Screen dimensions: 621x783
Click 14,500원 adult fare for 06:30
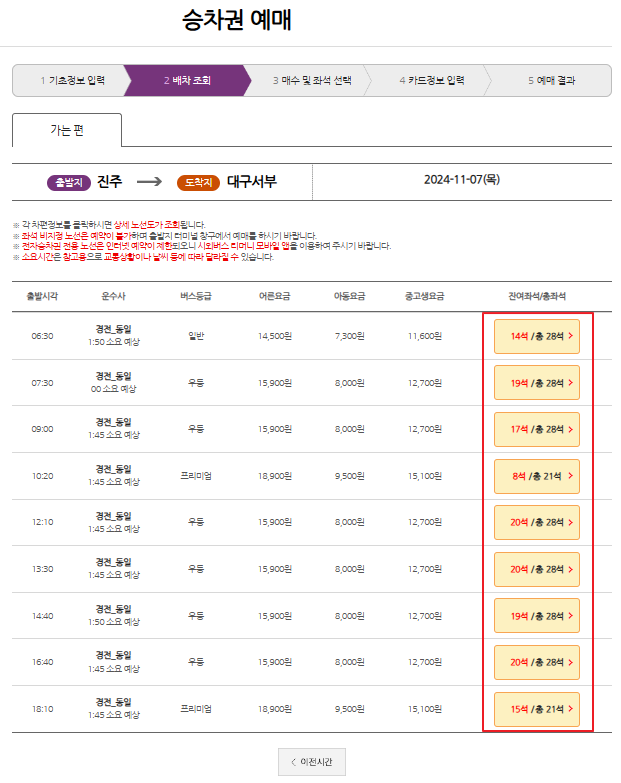click(275, 336)
